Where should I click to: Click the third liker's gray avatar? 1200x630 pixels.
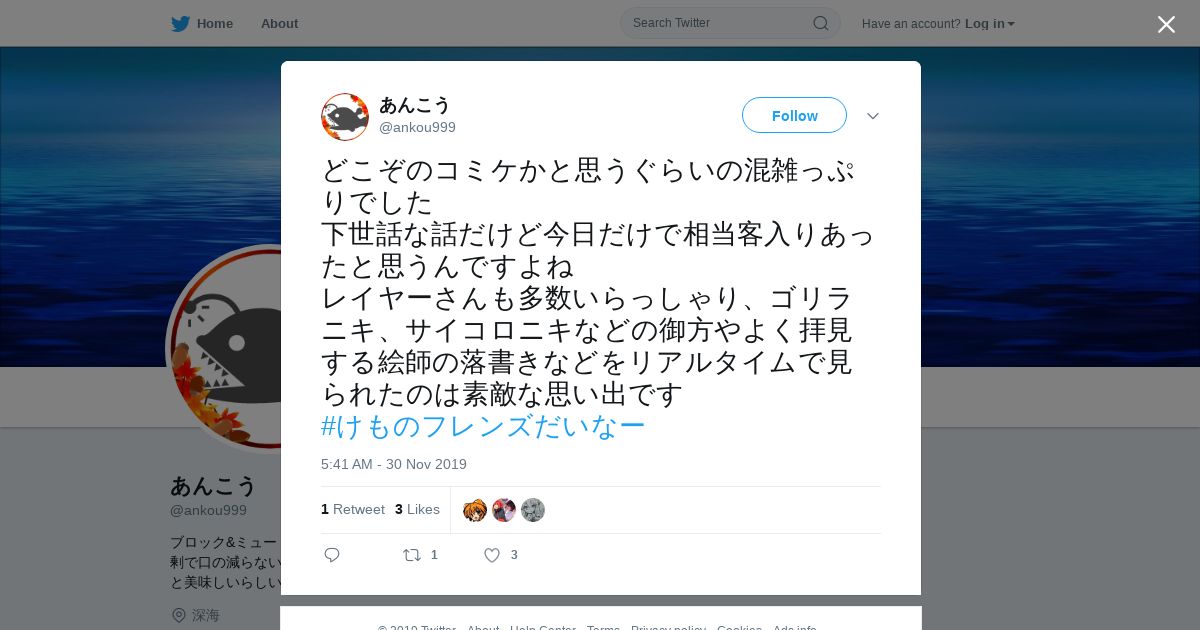coord(533,510)
